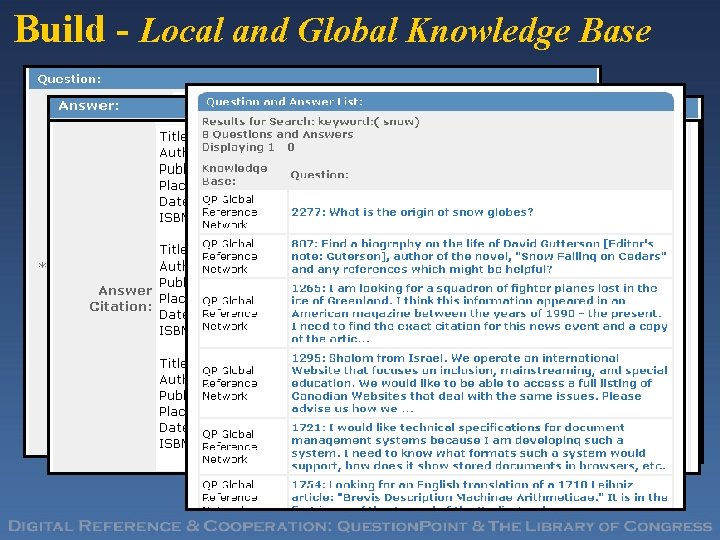This screenshot has height=540, width=720.
Task: Click QP Global Reference Network beside question 807
Action: pos(230,256)
